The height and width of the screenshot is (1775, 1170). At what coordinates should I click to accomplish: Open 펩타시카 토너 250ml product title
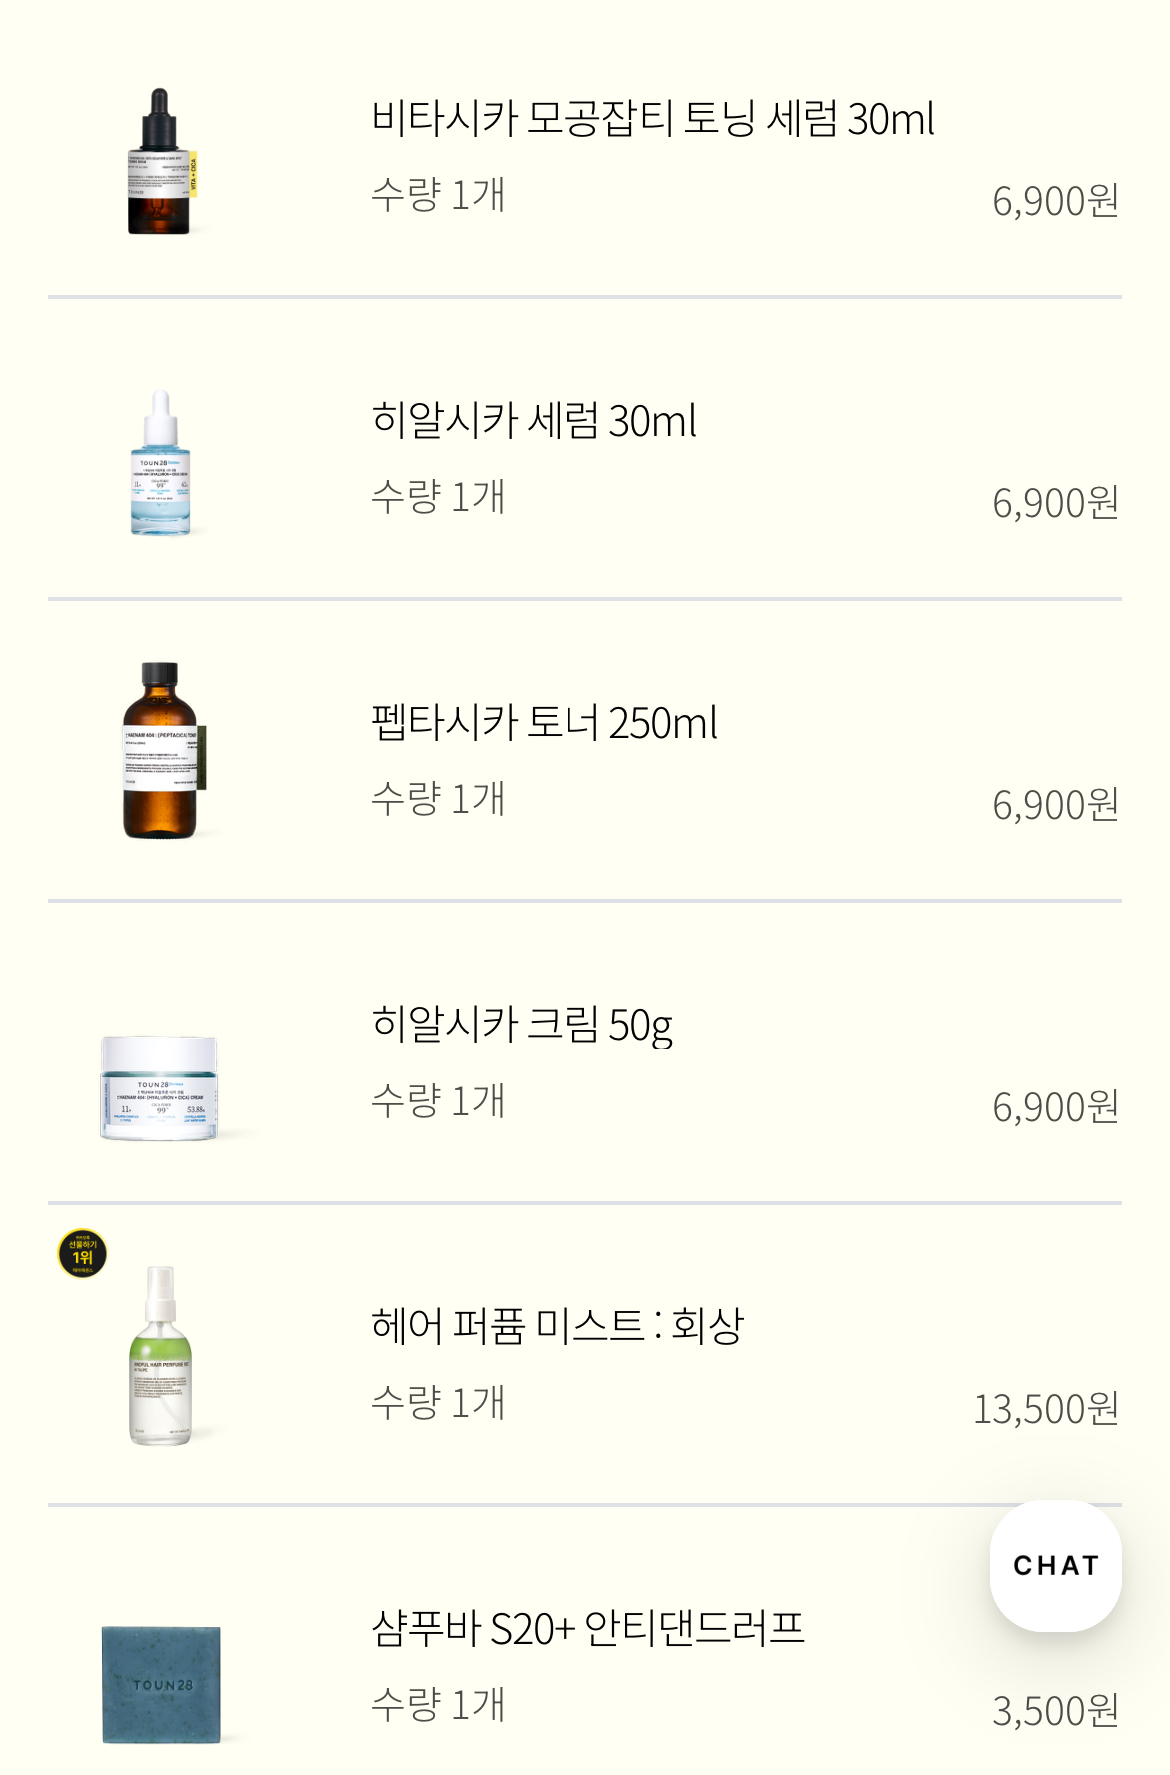pos(544,722)
